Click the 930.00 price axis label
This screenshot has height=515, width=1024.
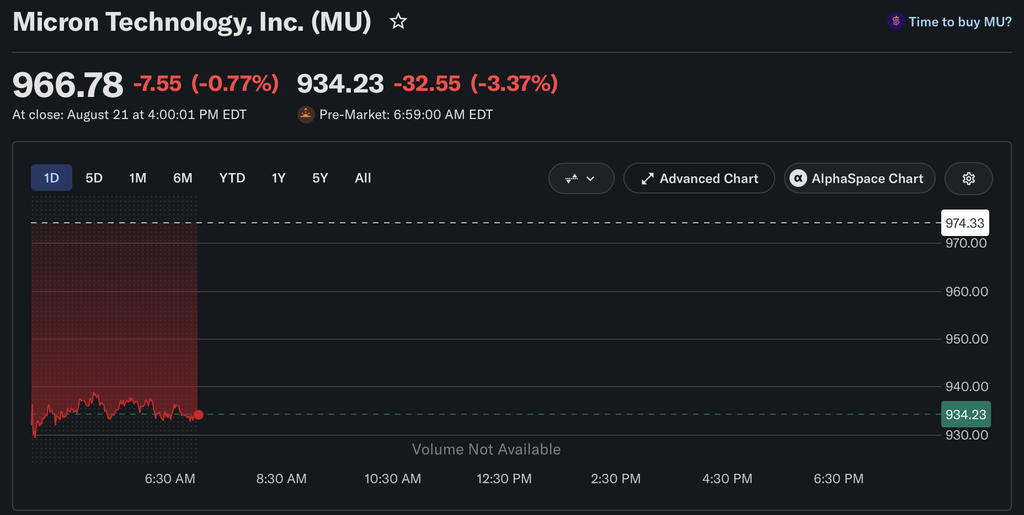coord(967,435)
